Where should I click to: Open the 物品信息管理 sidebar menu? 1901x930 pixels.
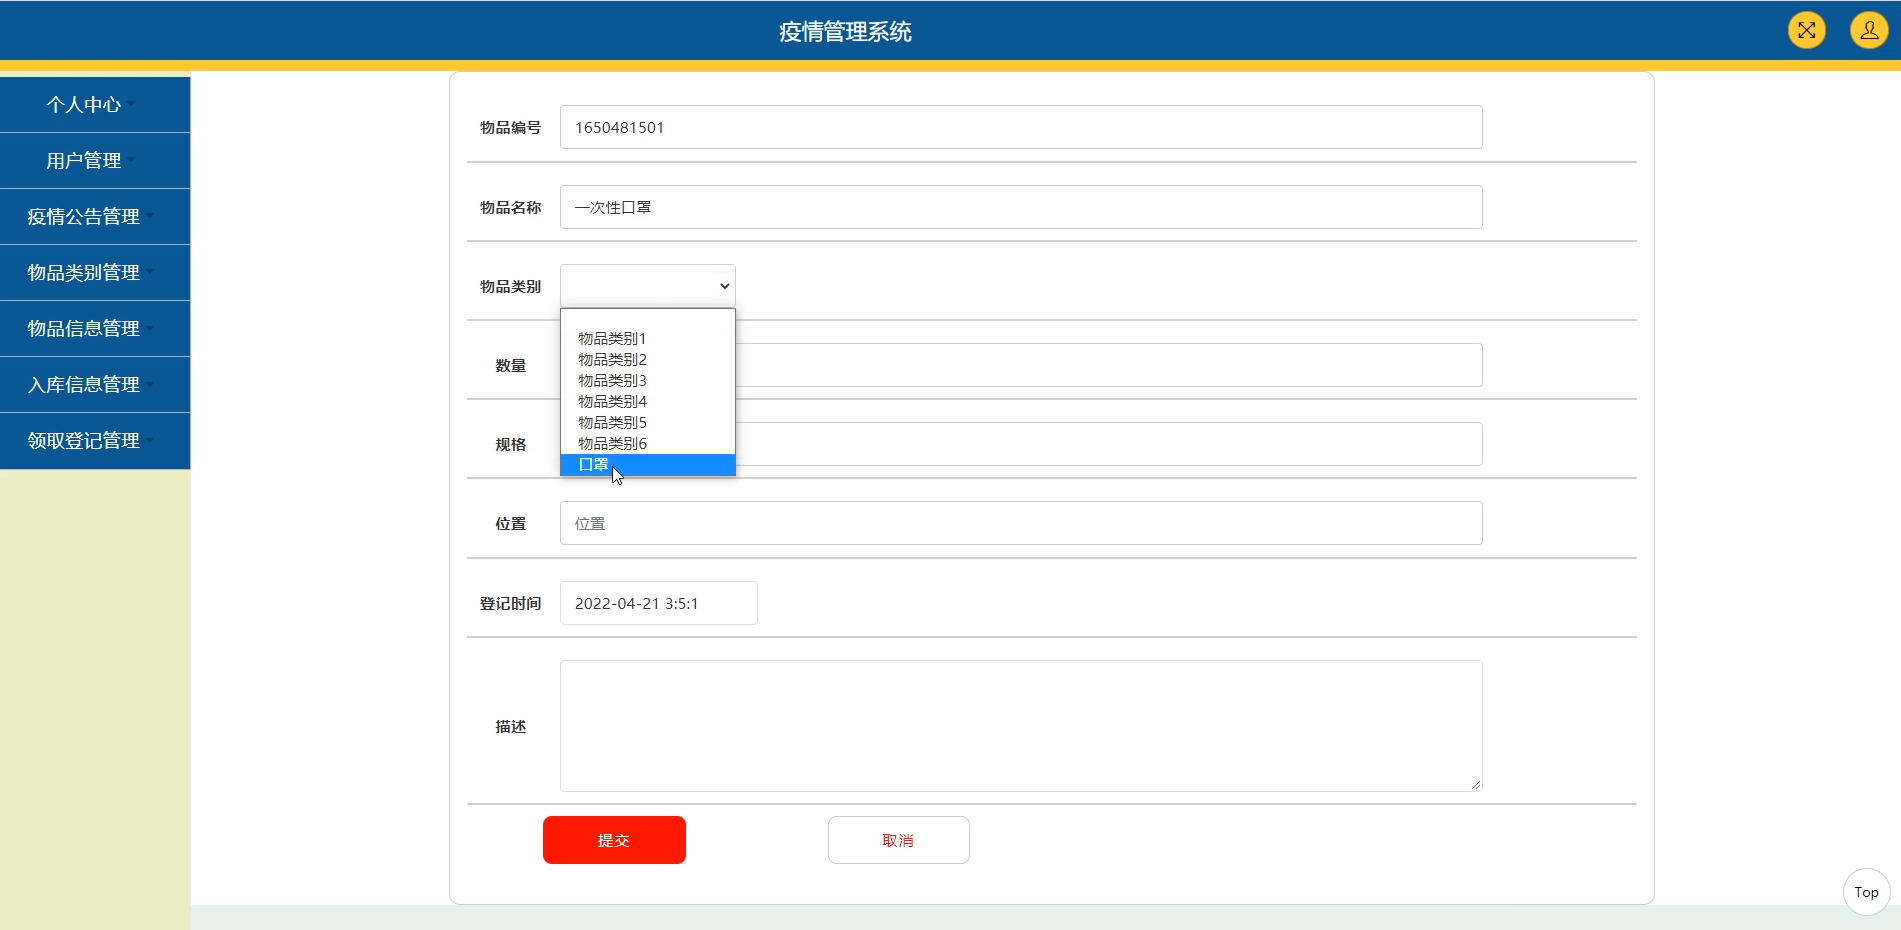(95, 329)
